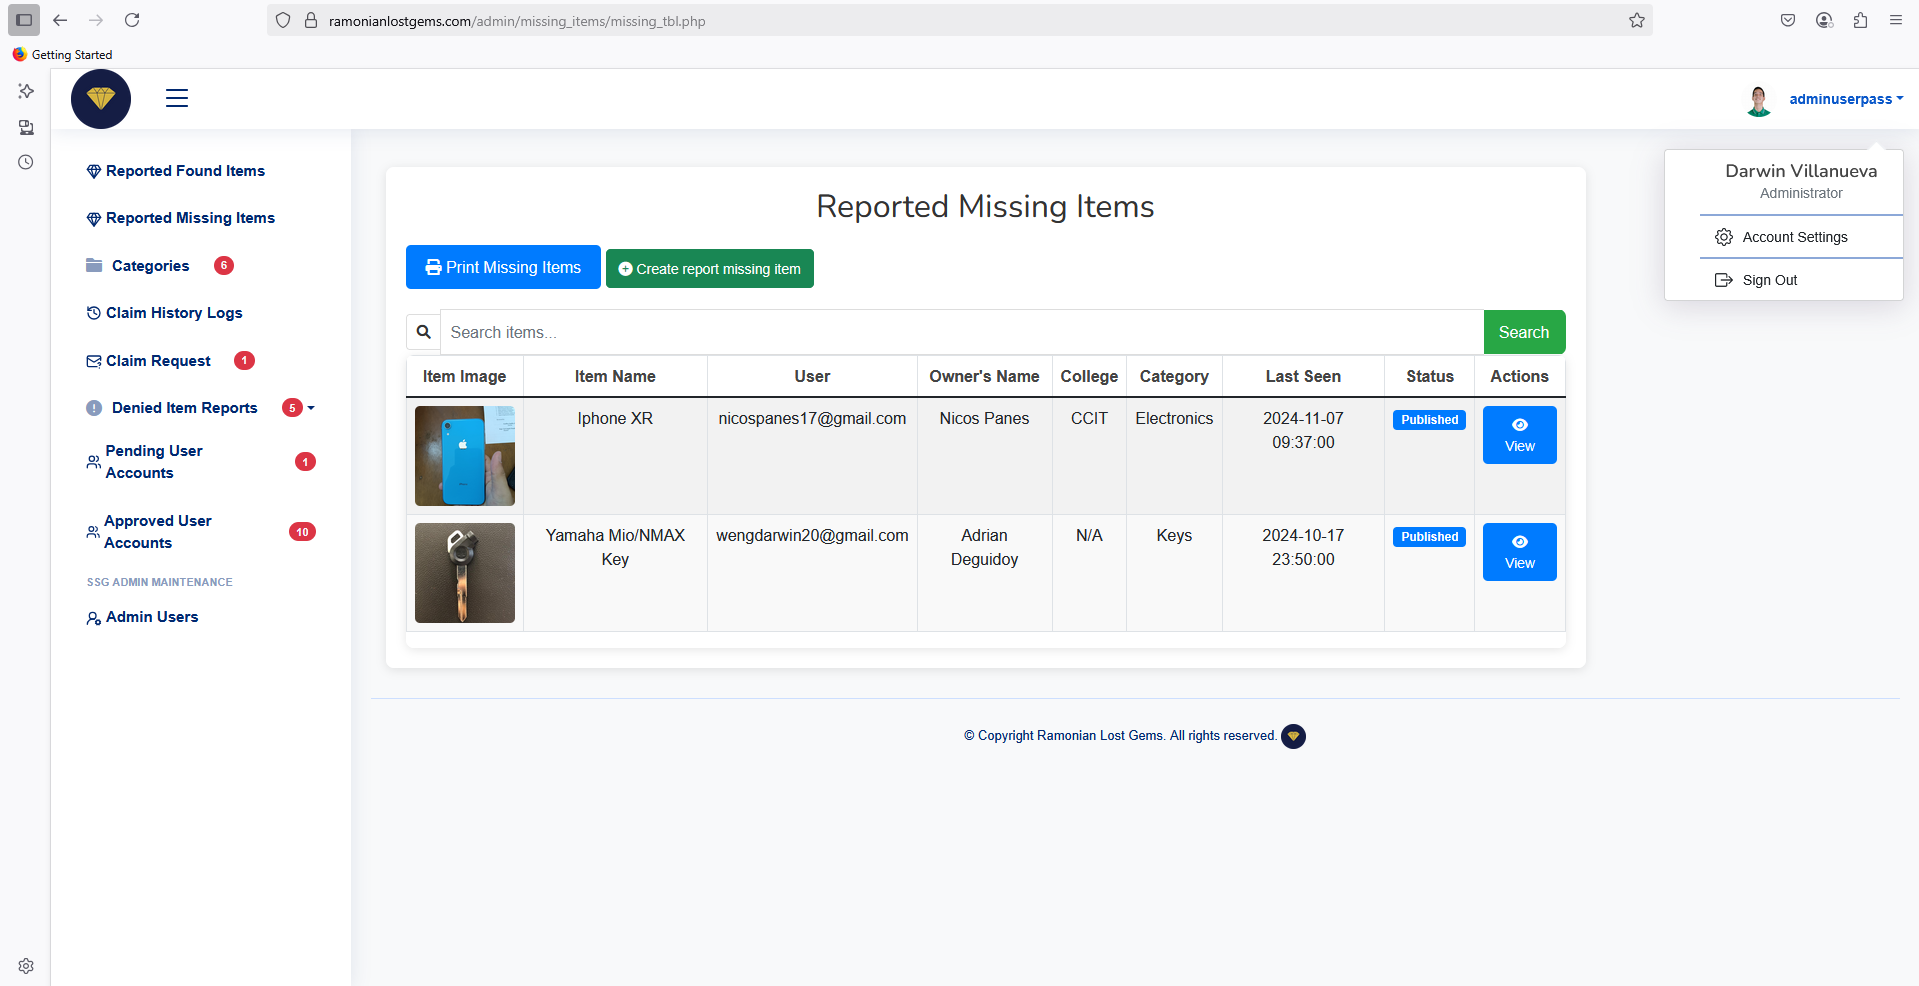Focus the Search items text field
The height and width of the screenshot is (986, 1919).
(961, 332)
